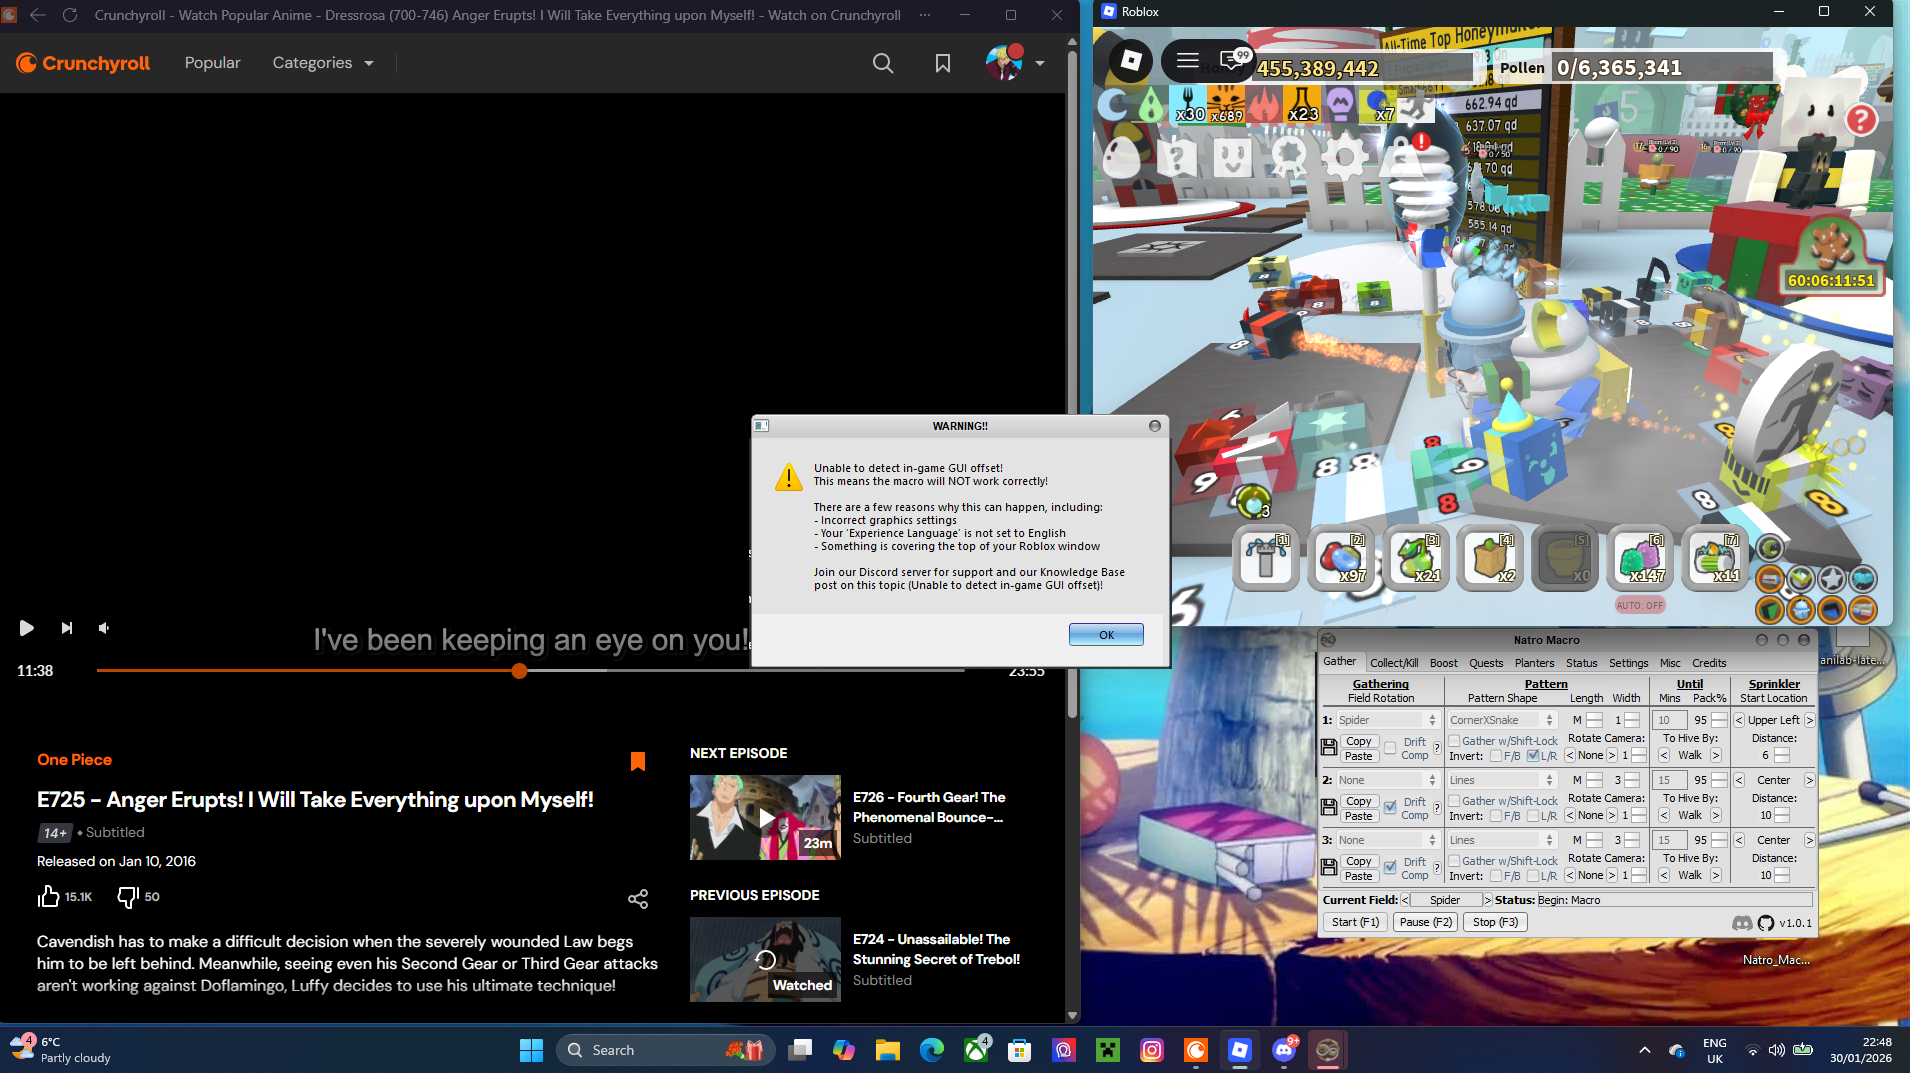1910x1073 pixels.
Task: Switch to the Collect/Kill tab in Natro Macro
Action: (1395, 662)
